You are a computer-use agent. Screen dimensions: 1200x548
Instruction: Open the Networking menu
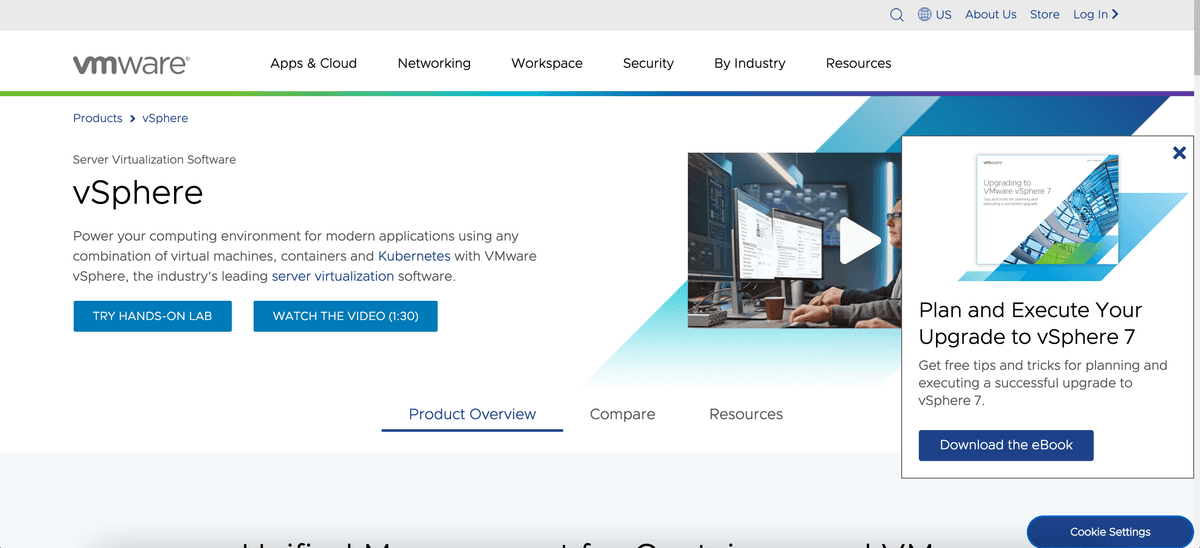(434, 63)
